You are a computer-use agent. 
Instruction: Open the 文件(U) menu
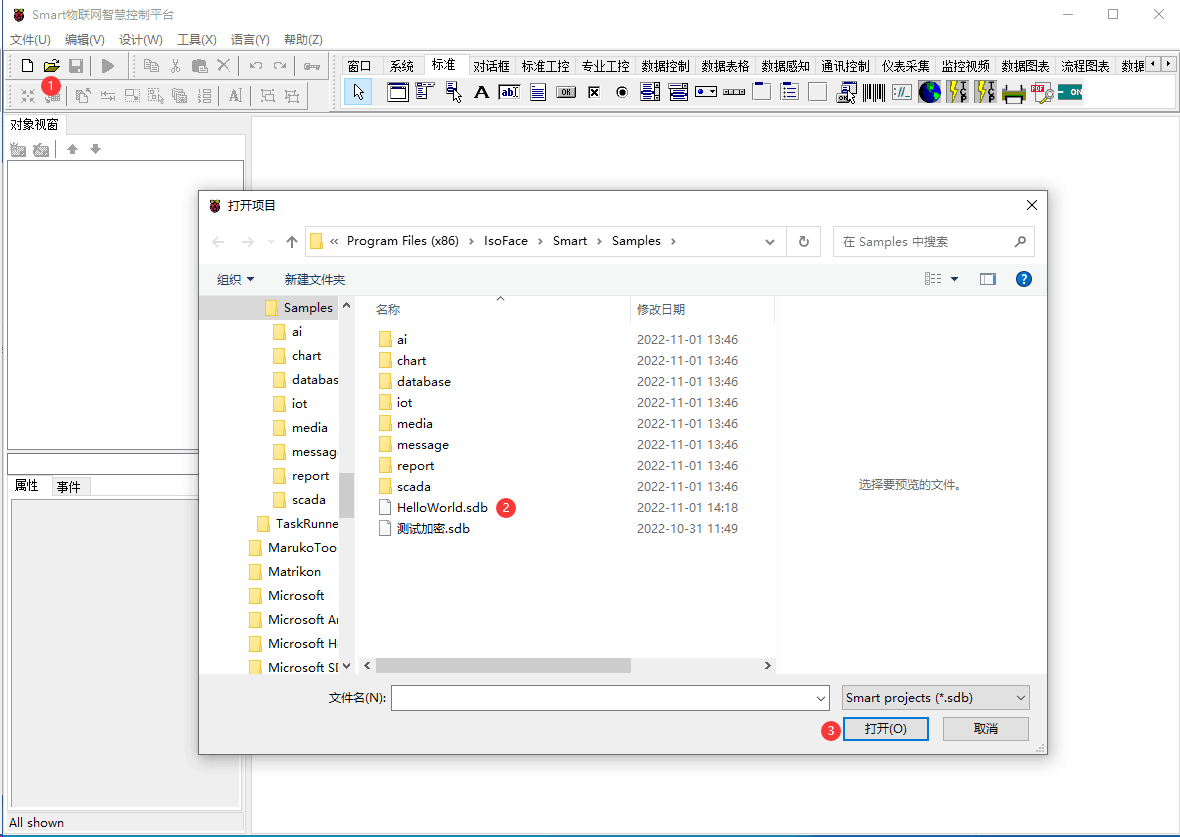tap(30, 39)
